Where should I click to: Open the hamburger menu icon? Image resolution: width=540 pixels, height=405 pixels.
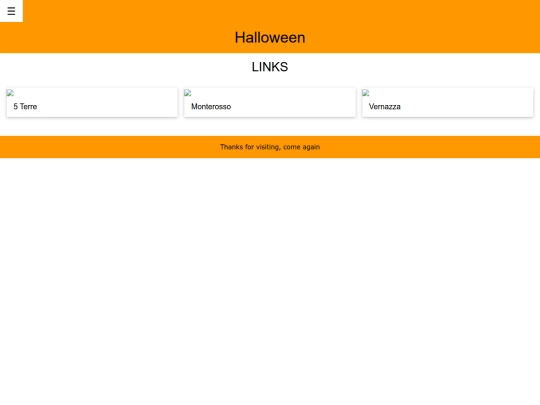tap(11, 11)
